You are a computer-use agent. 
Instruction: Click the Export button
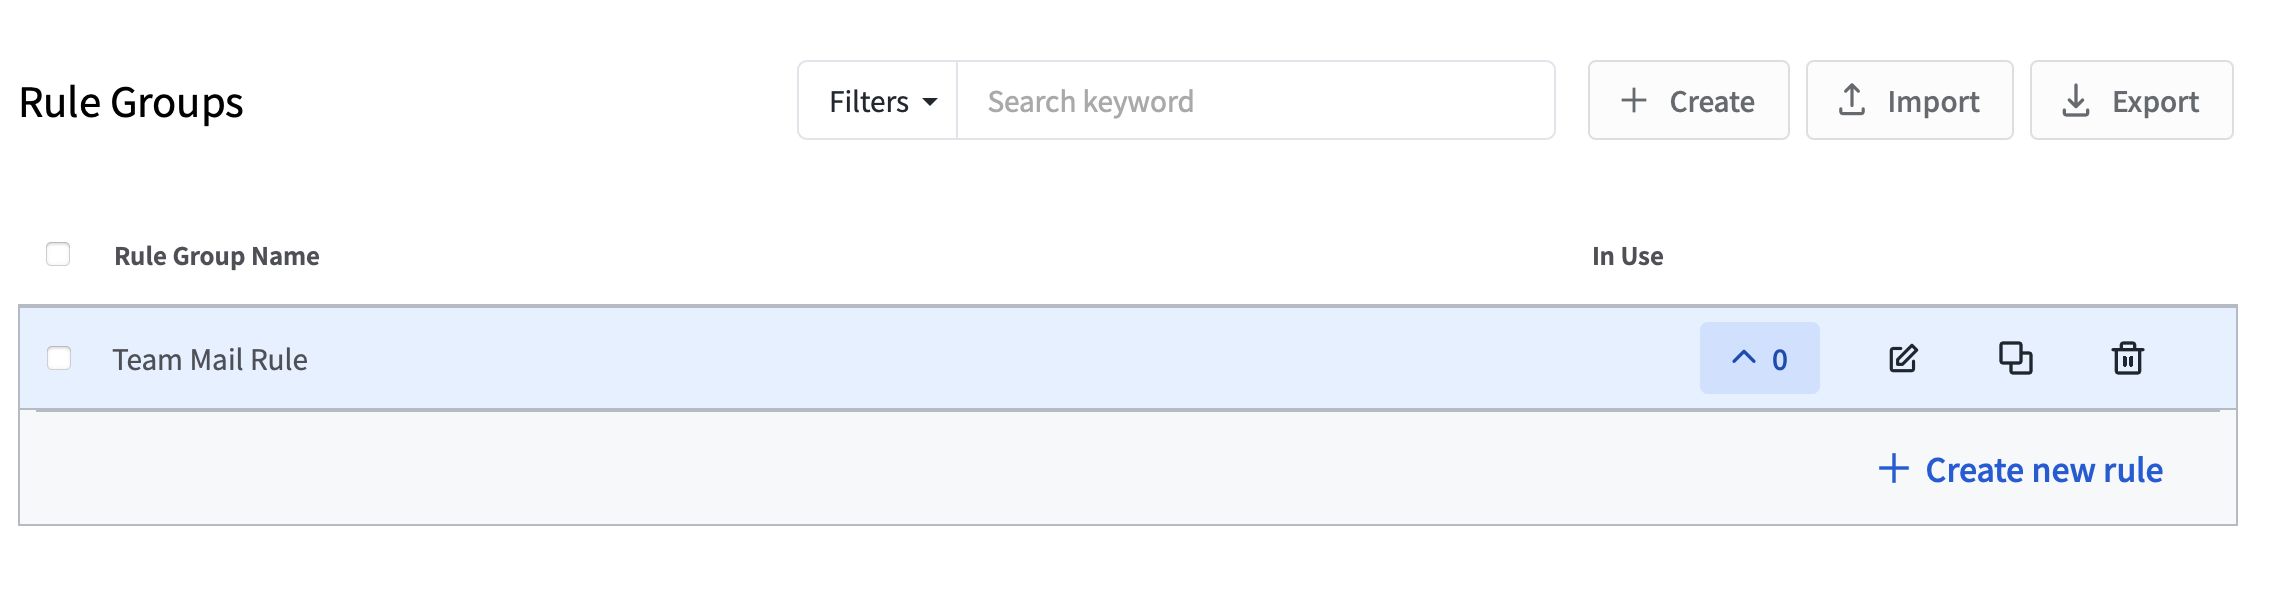2131,100
